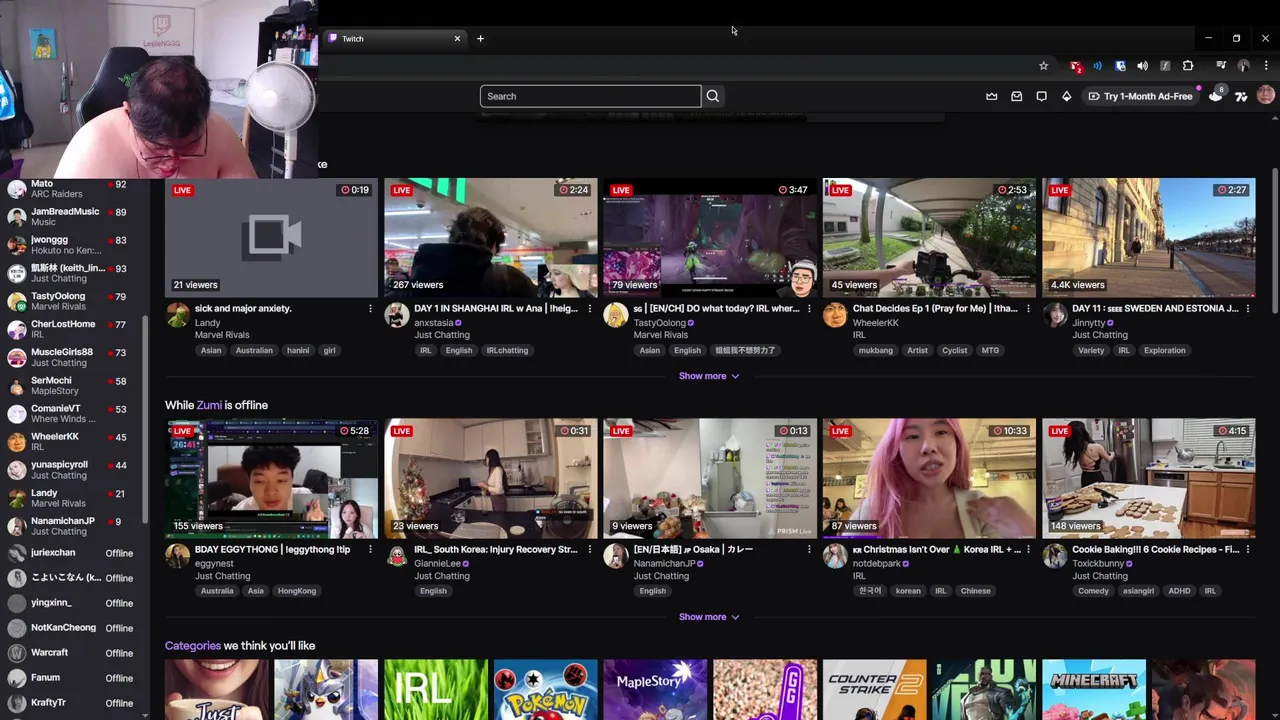Click the Exploration tag
1280x720 pixels.
(x=1165, y=350)
